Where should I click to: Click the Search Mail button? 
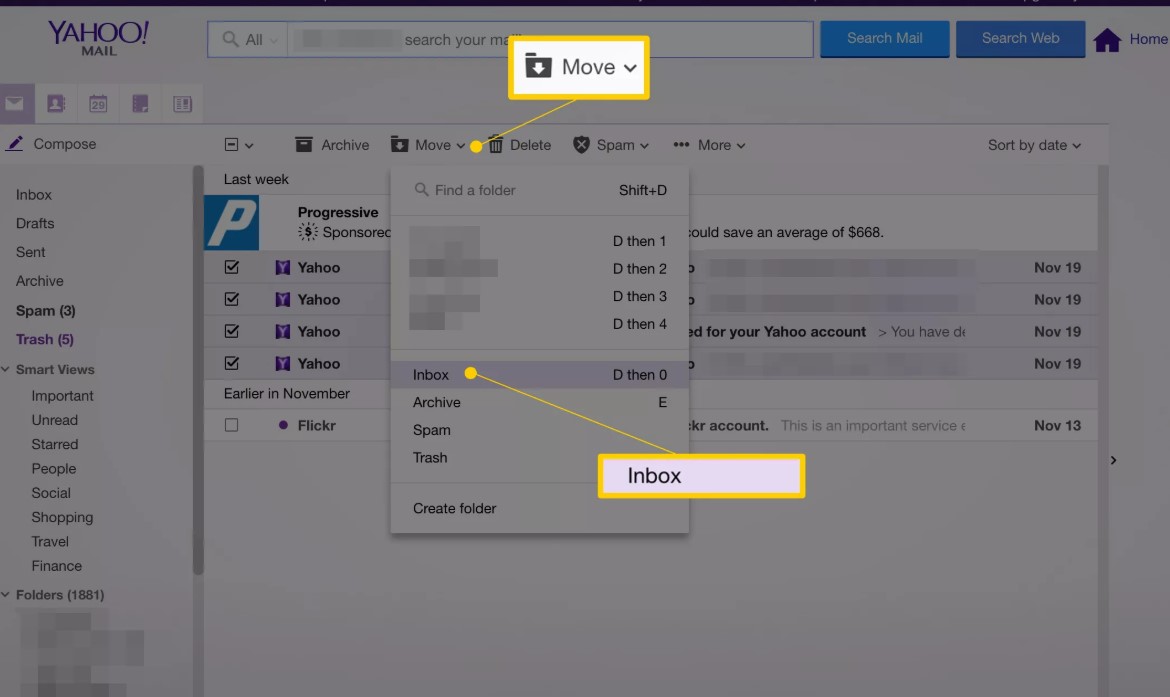pos(884,38)
